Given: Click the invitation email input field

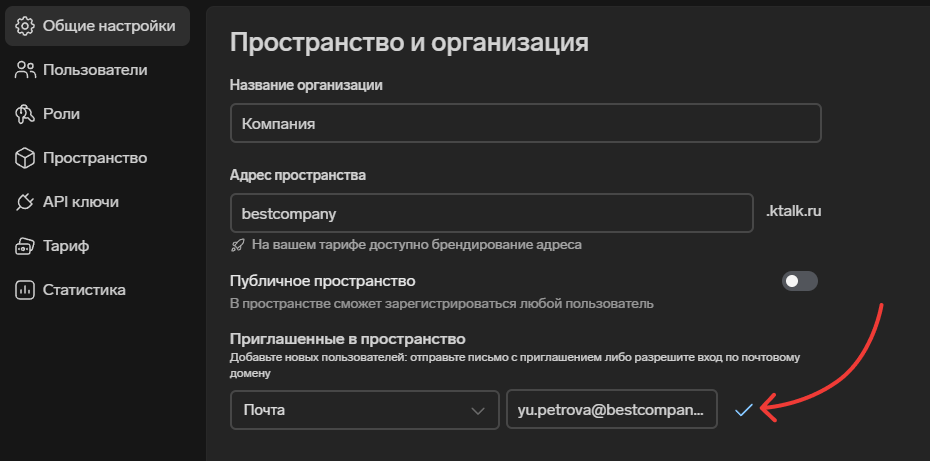Looking at the screenshot, I should click(611, 410).
